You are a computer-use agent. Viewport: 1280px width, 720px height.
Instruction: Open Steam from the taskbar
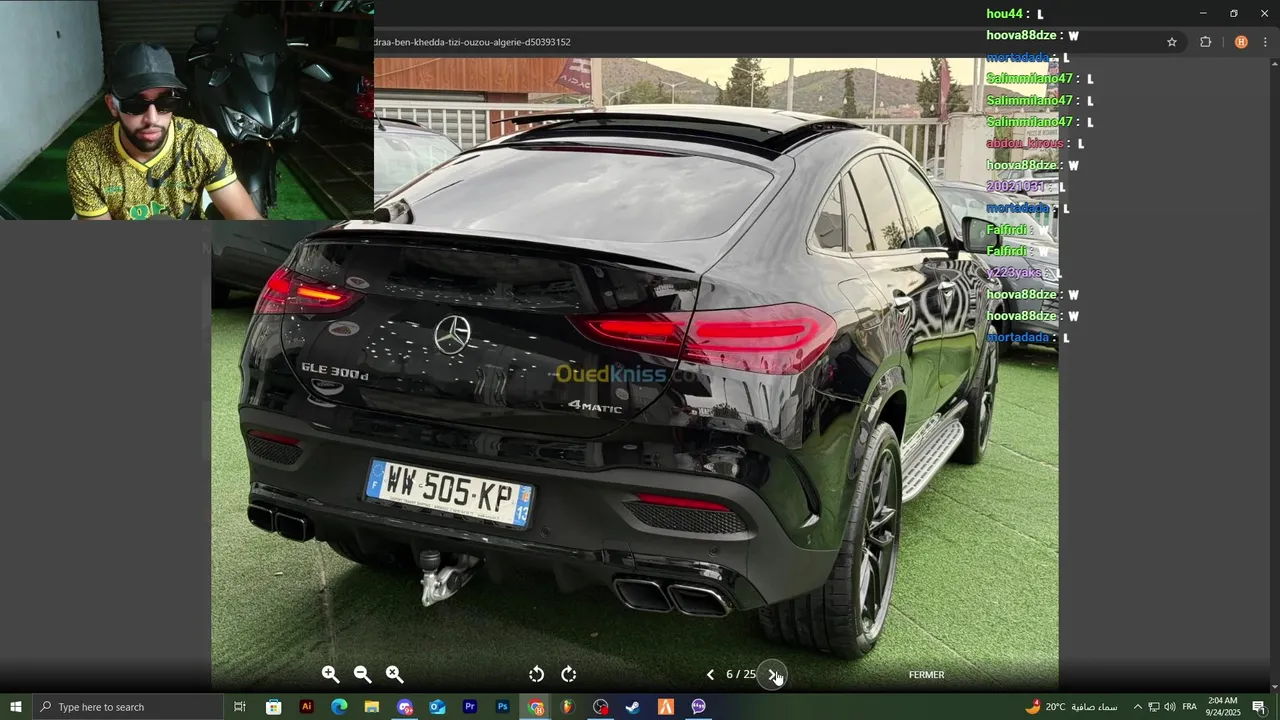click(x=633, y=707)
